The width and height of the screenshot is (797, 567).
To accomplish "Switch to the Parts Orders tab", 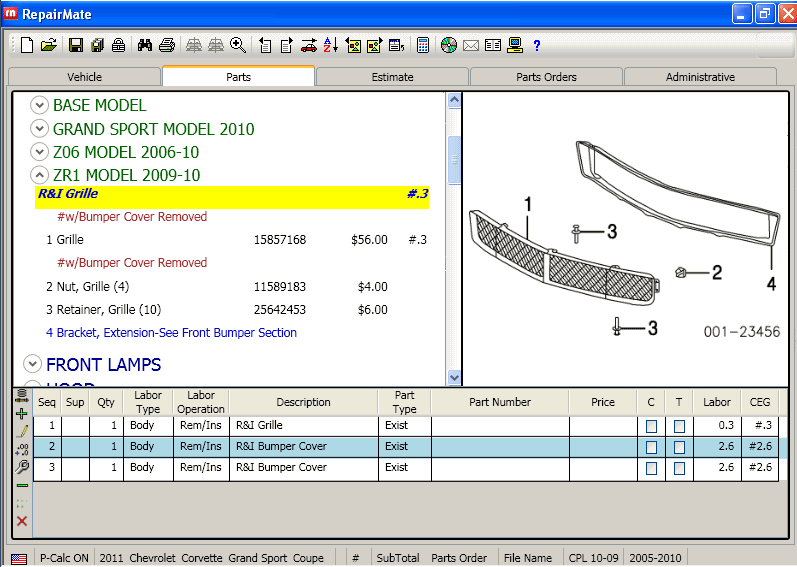I will (546, 77).
